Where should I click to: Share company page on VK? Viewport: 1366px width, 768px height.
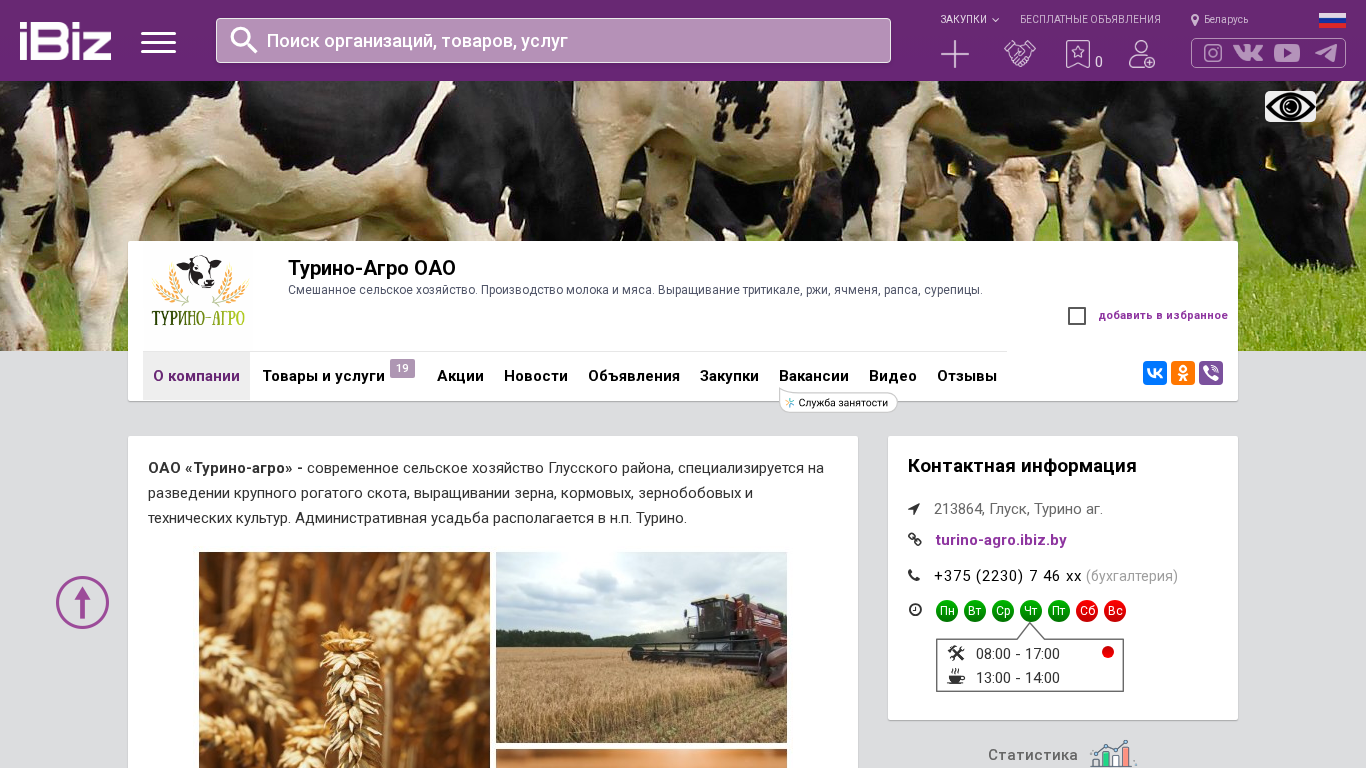click(1155, 373)
